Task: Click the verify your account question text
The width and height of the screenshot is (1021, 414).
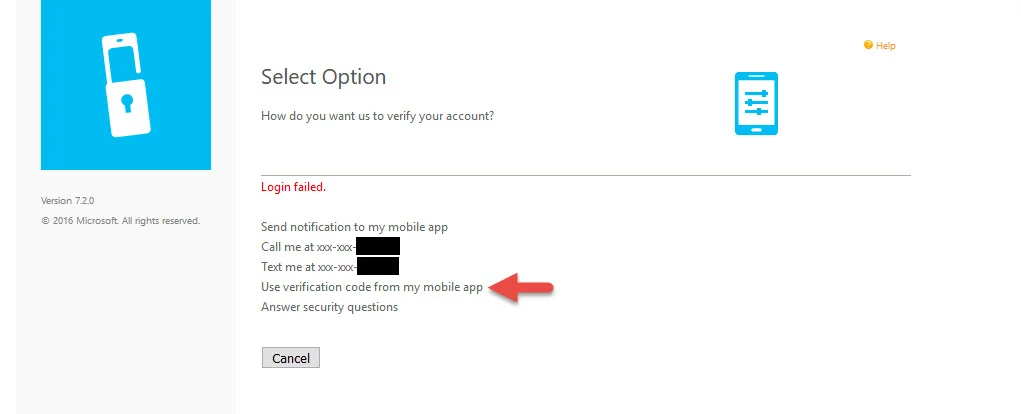Action: pyautogui.click(x=378, y=116)
